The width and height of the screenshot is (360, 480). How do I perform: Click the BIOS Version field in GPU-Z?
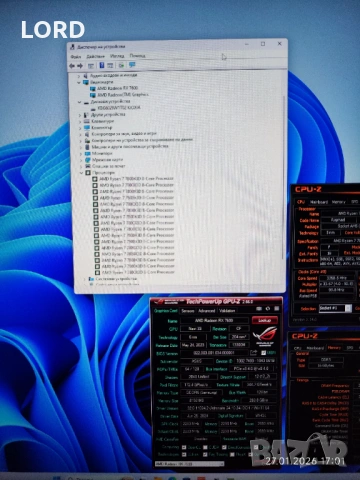click(214, 353)
